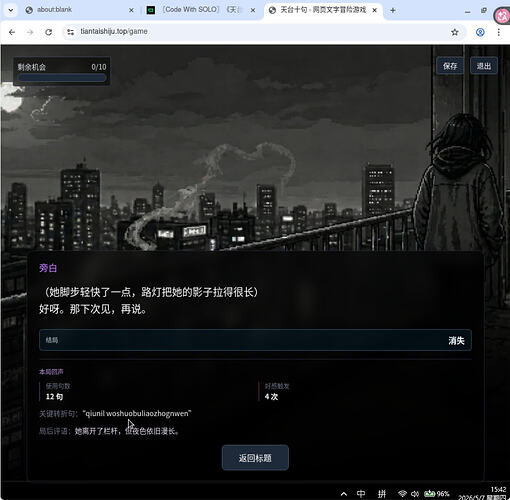510x500 pixels.
Task: Reload the page with the refresh icon
Action: click(48, 32)
